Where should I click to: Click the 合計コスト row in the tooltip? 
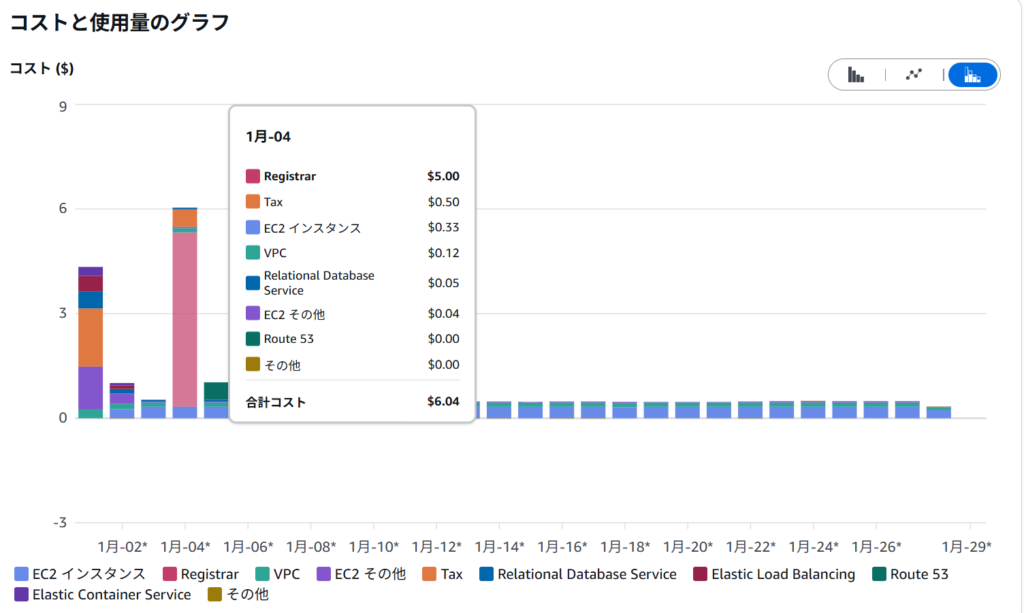pos(352,403)
